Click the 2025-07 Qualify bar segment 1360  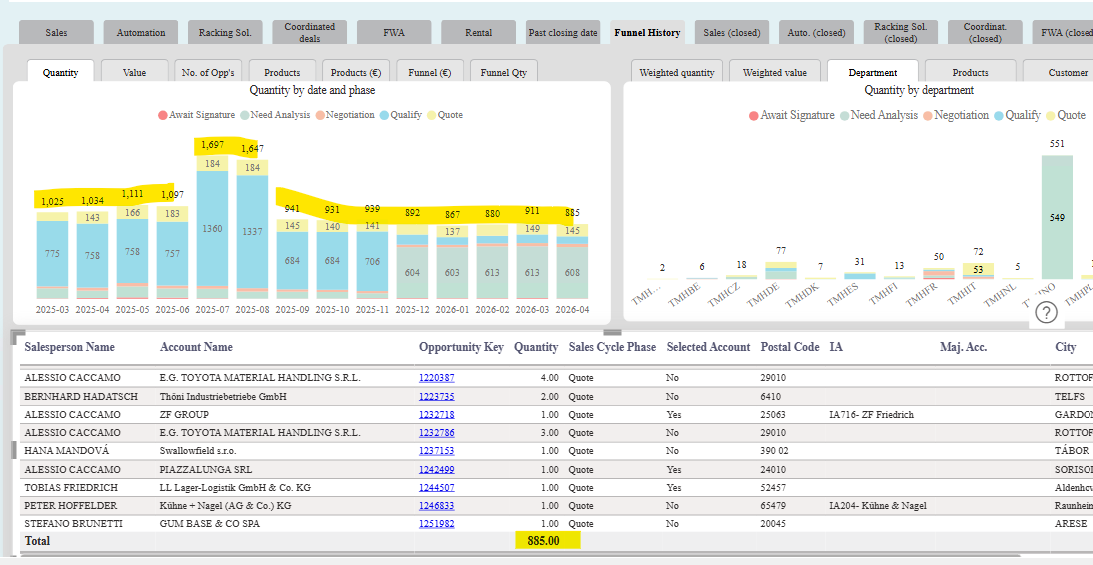[x=214, y=229]
